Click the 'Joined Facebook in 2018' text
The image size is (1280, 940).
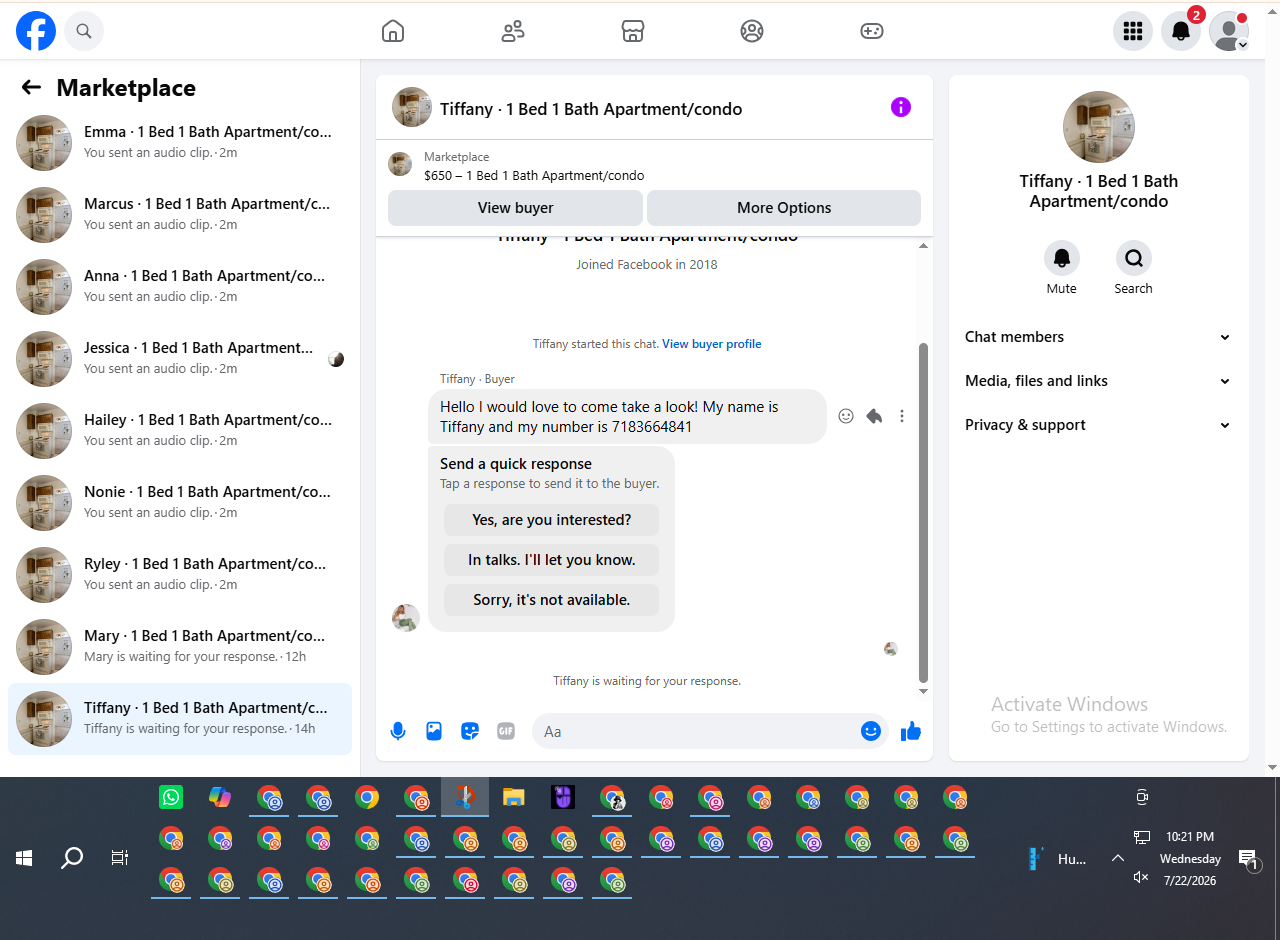pyautogui.click(x=647, y=265)
